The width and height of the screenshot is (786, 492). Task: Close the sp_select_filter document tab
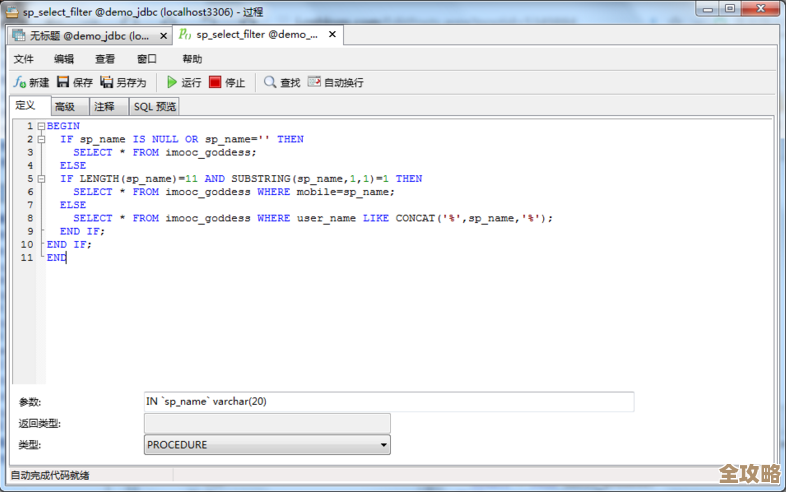pyautogui.click(x=332, y=35)
